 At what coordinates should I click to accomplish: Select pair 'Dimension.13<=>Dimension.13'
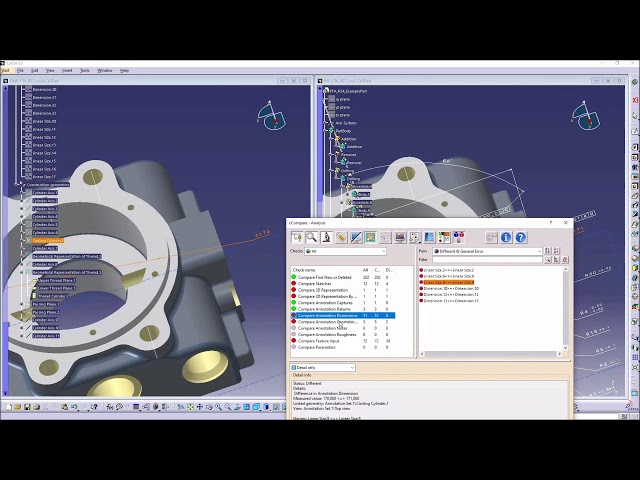tap(451, 300)
